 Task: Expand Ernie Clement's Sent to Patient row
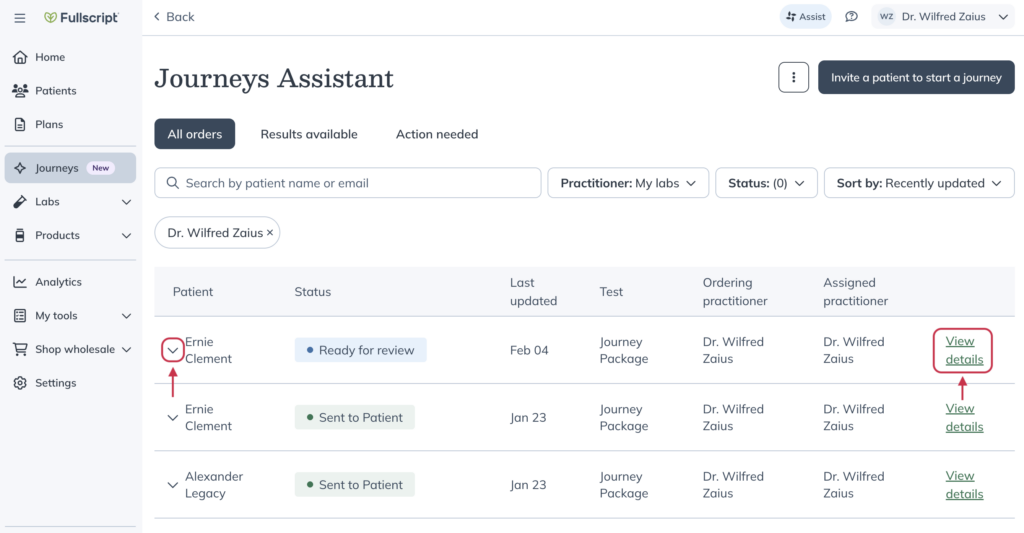click(172, 417)
